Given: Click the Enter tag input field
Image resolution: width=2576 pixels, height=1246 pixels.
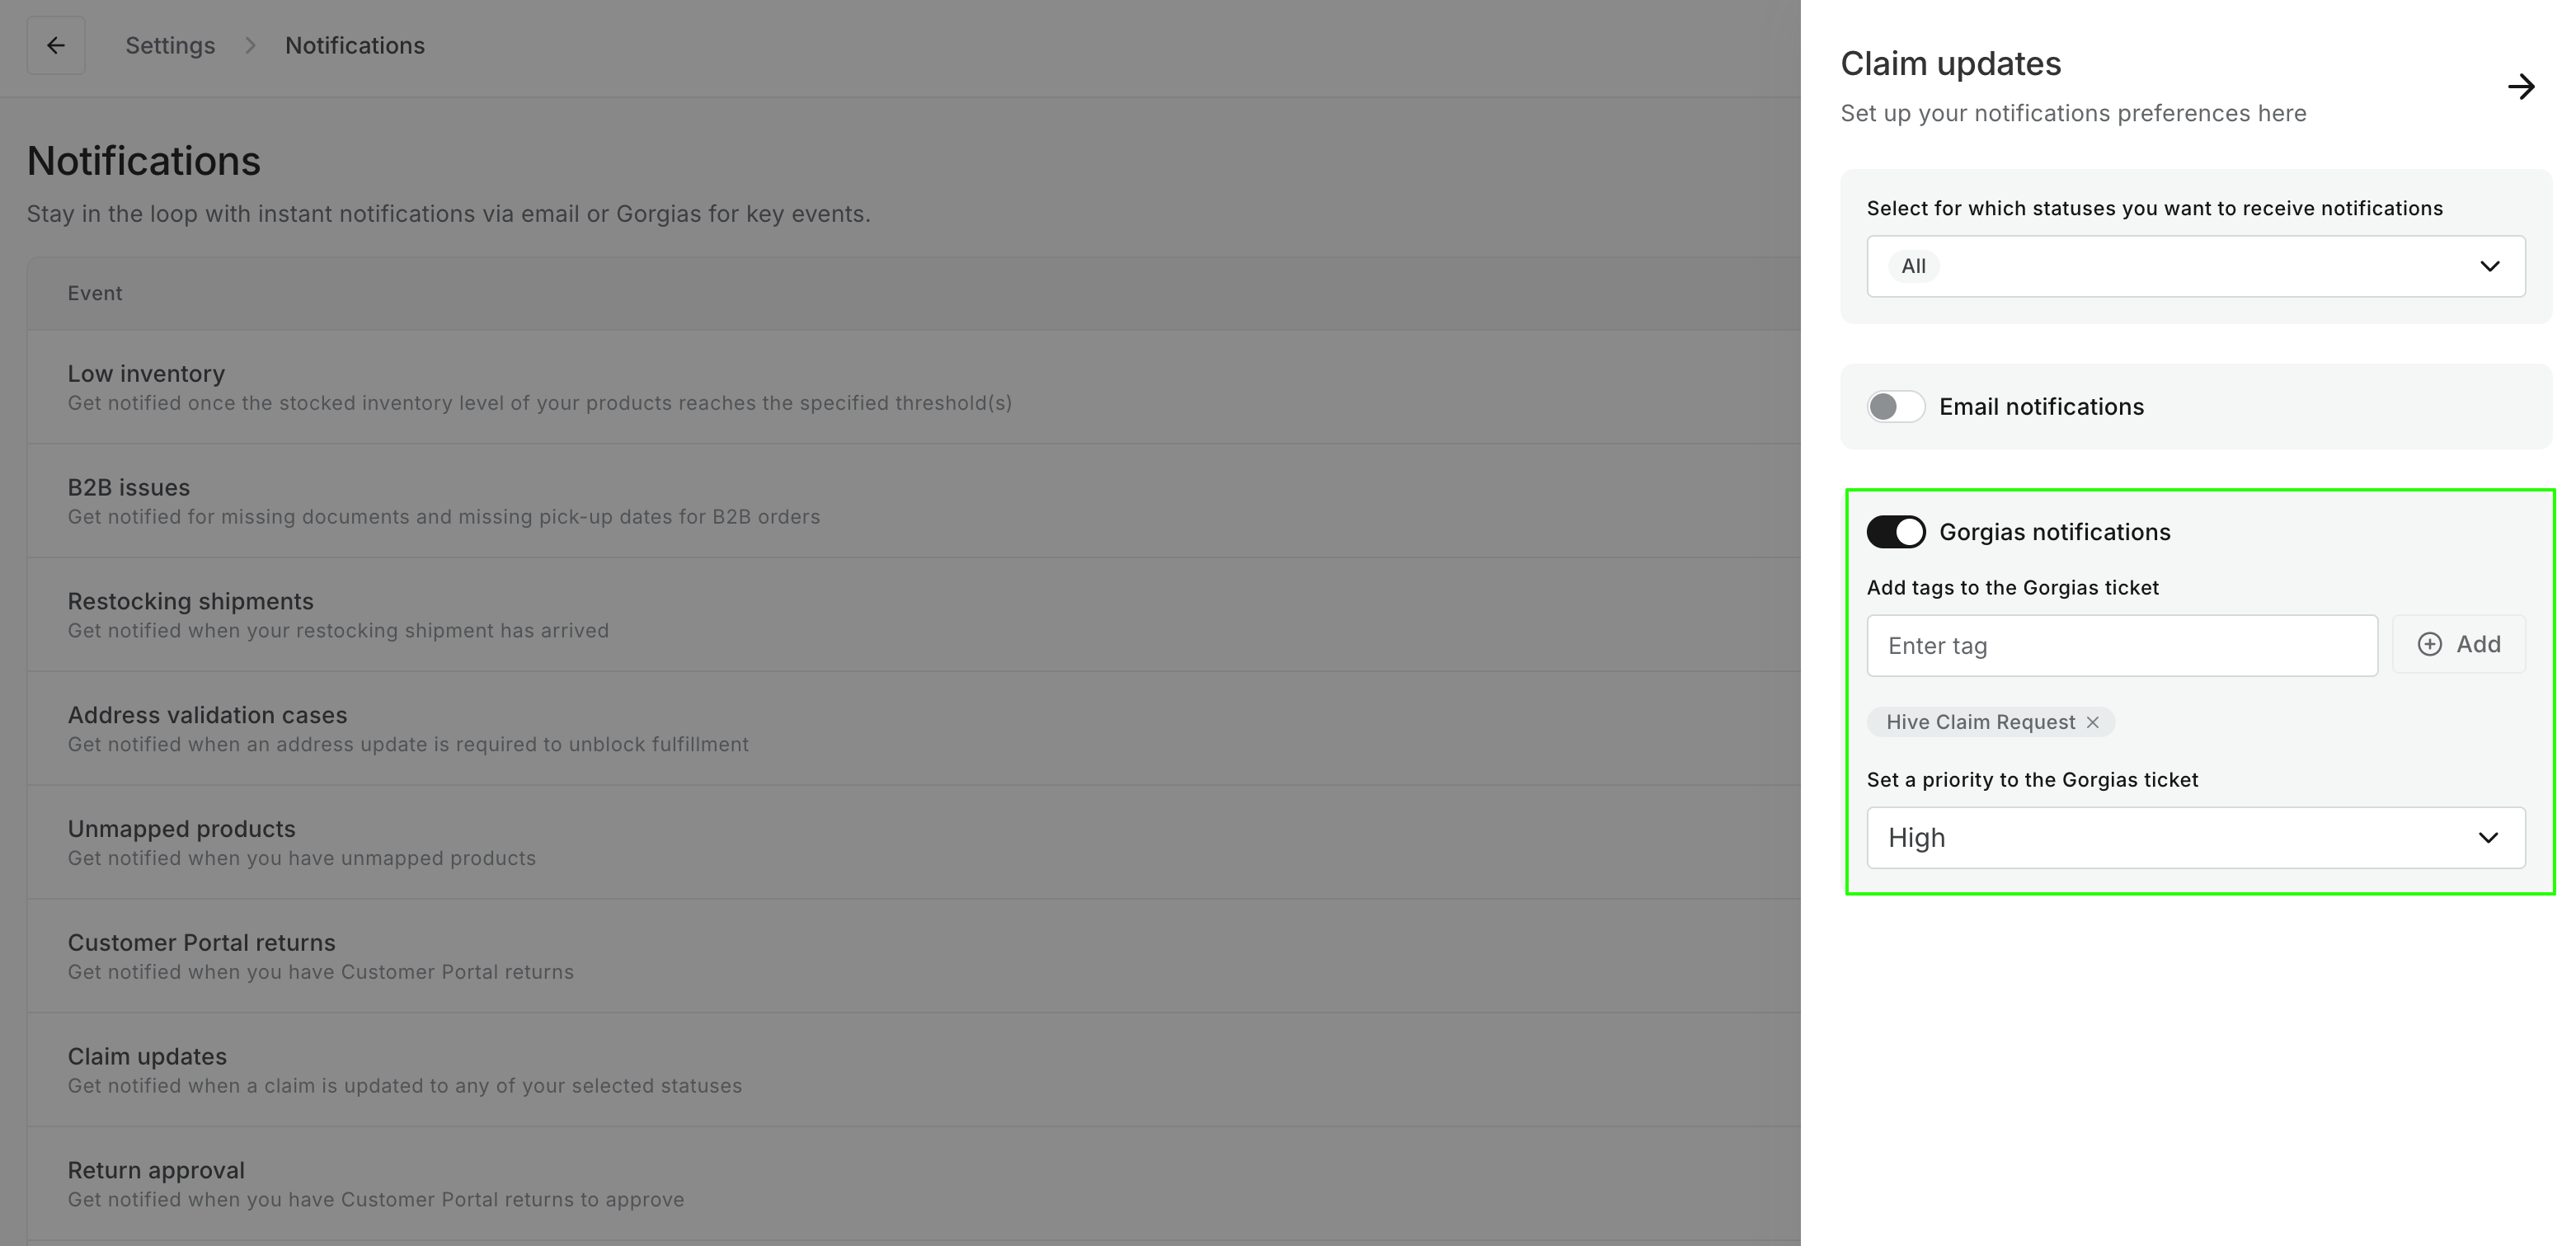Looking at the screenshot, I should coord(2122,646).
